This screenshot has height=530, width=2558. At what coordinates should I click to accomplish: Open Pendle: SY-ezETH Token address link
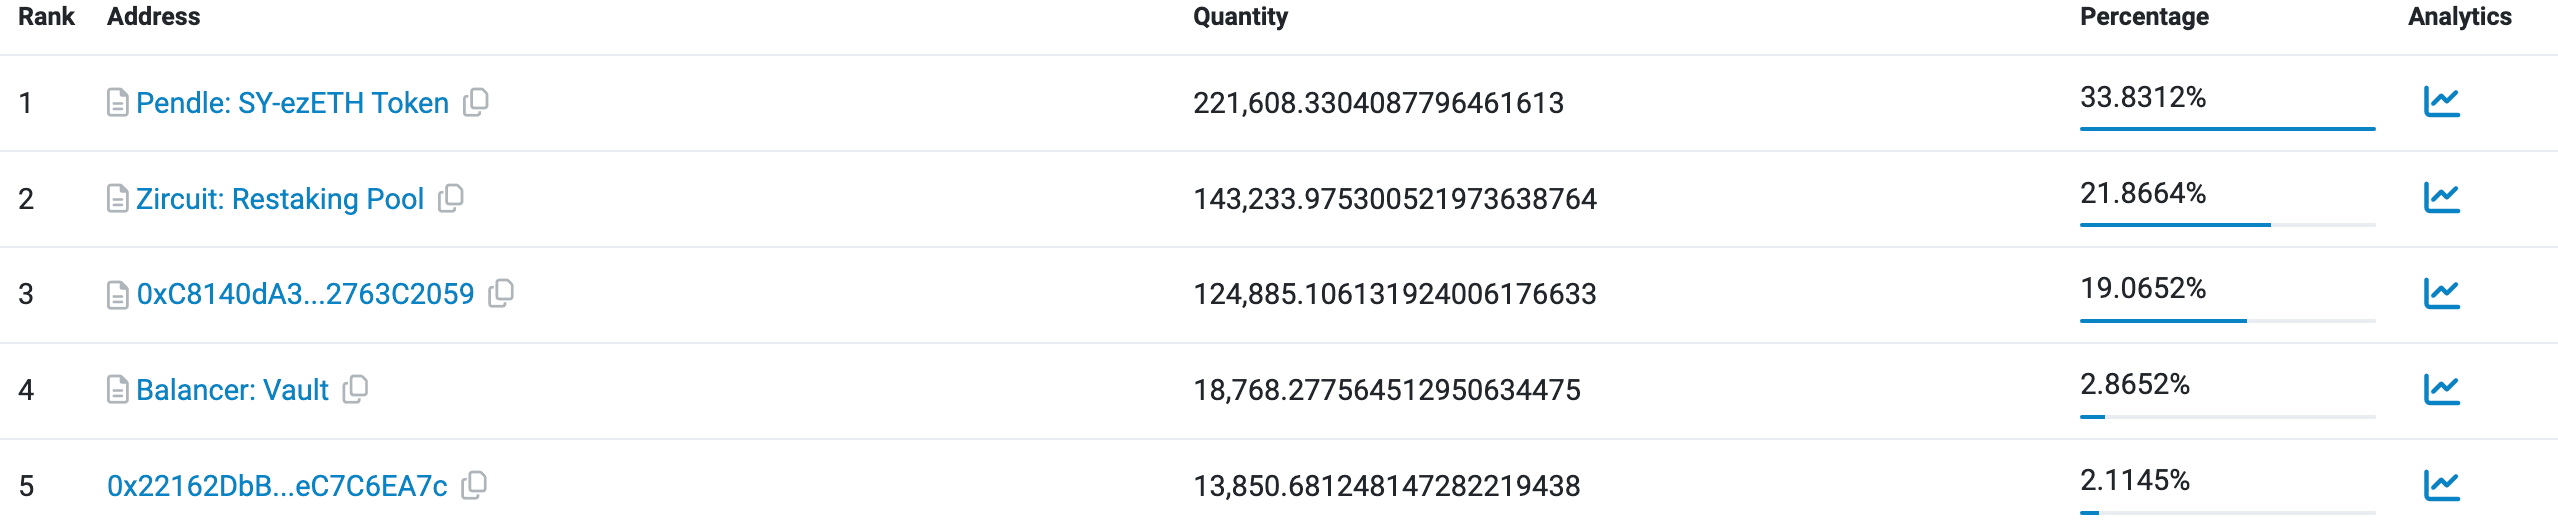(292, 103)
